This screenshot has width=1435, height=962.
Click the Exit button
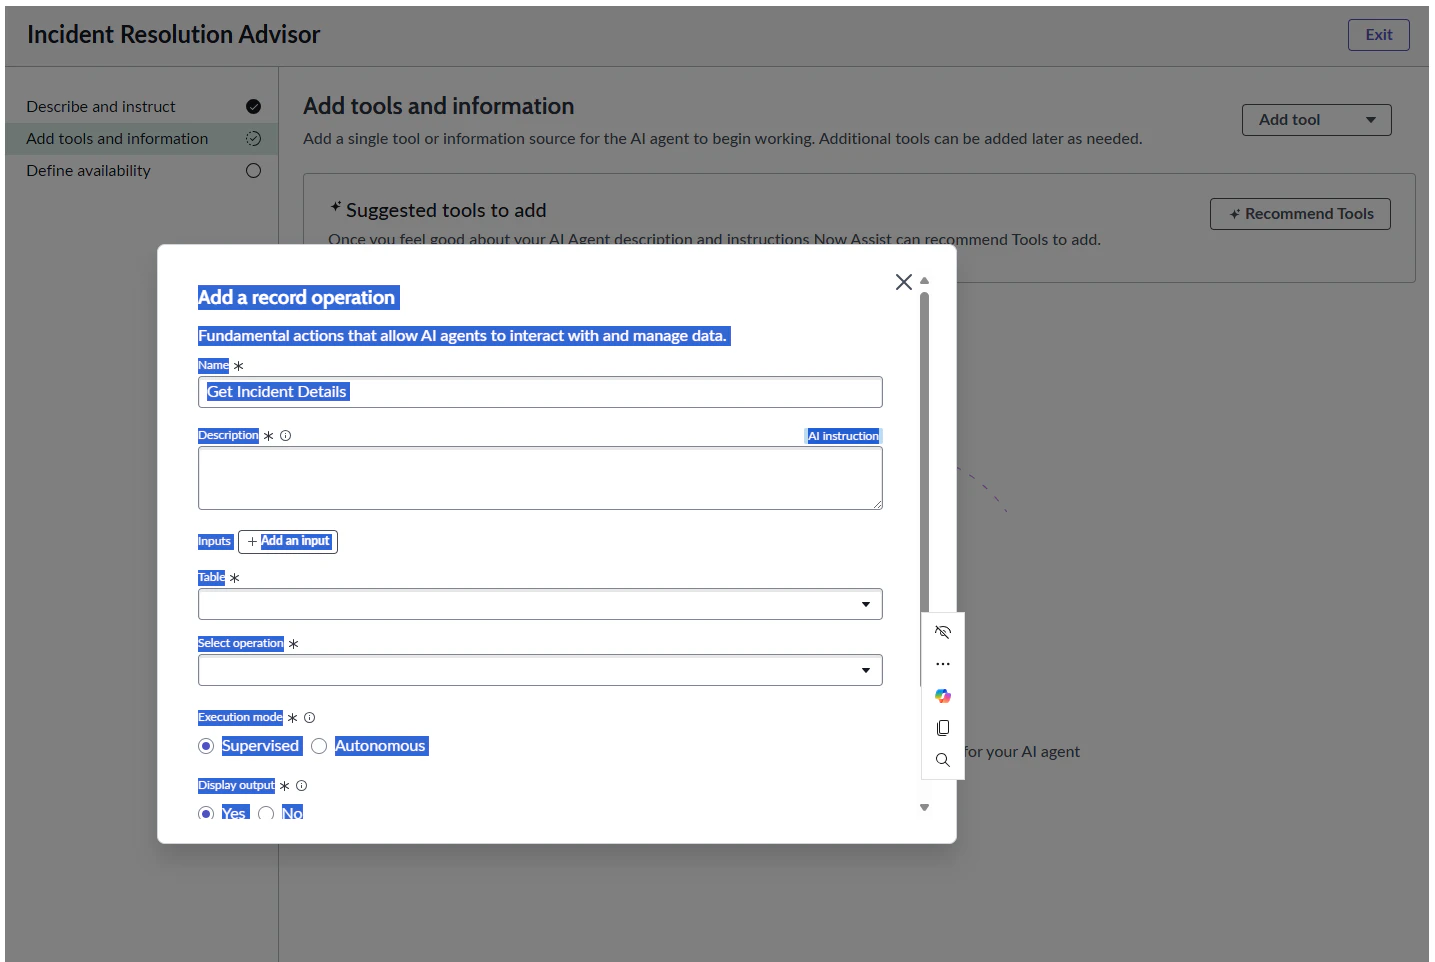click(x=1379, y=35)
